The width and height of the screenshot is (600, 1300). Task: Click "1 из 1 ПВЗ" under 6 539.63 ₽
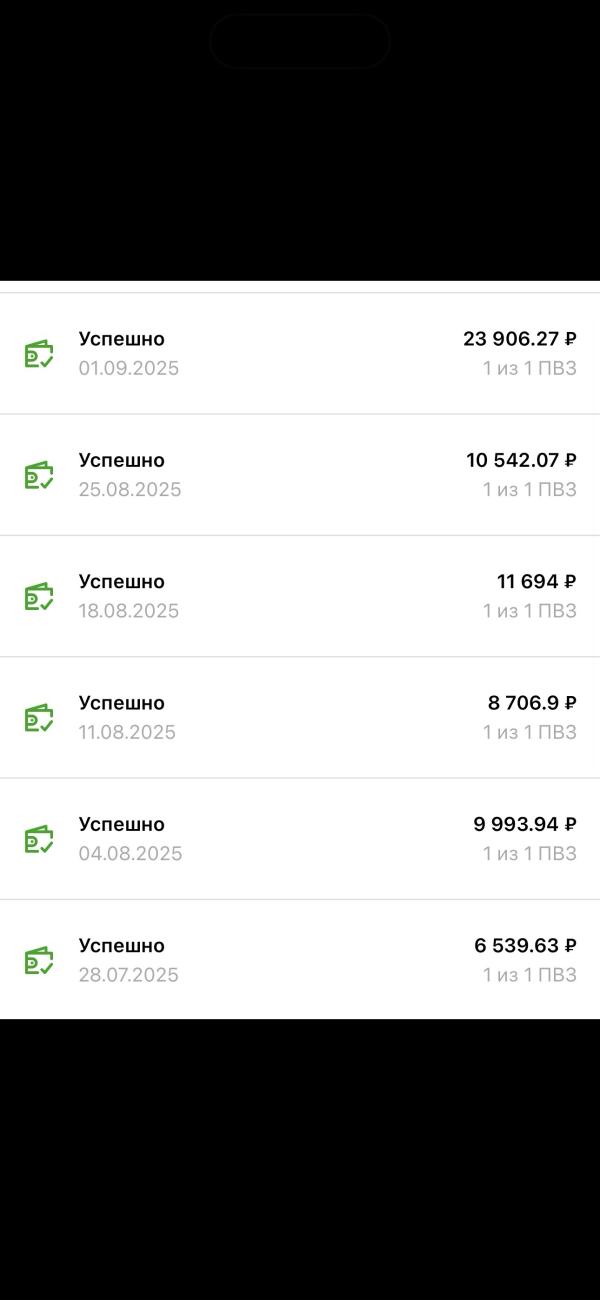coord(529,975)
